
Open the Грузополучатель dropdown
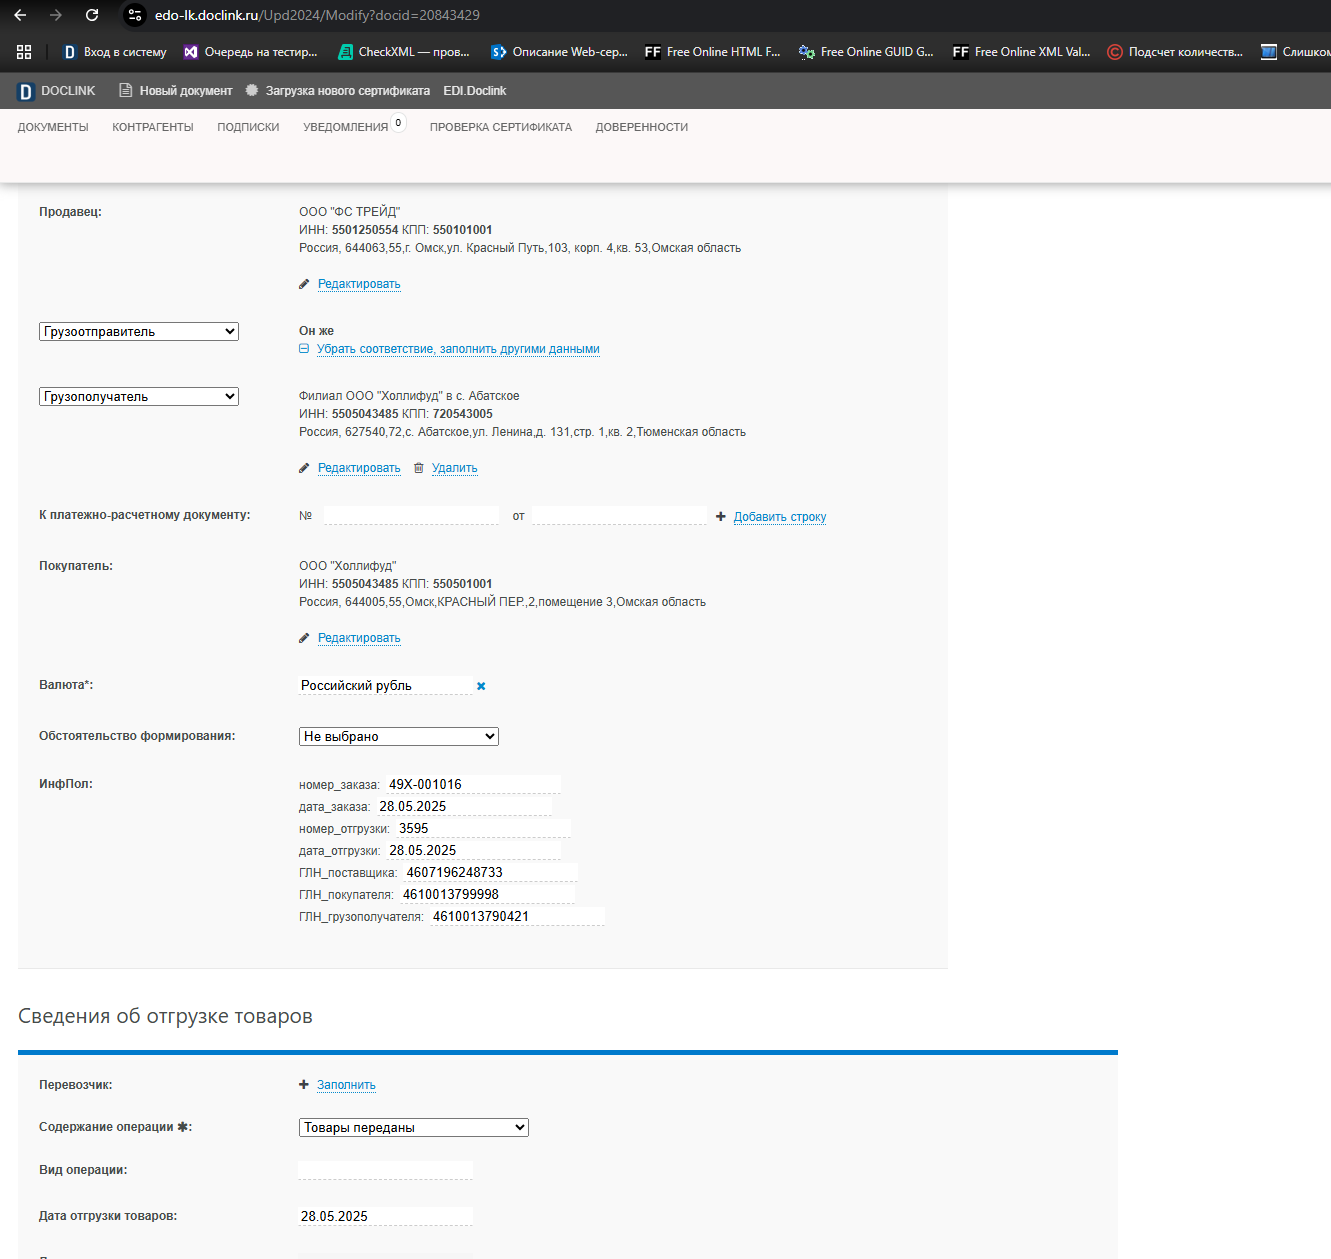coord(139,396)
